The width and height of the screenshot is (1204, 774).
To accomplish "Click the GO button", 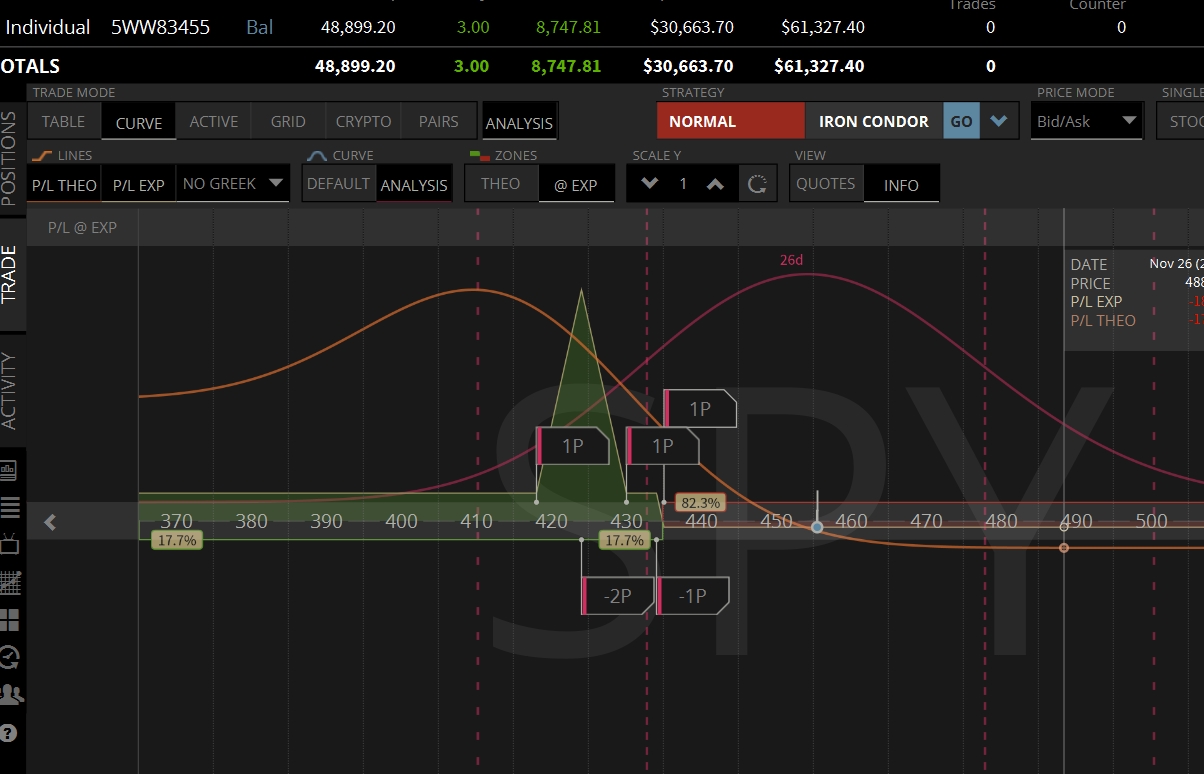I will pyautogui.click(x=961, y=121).
